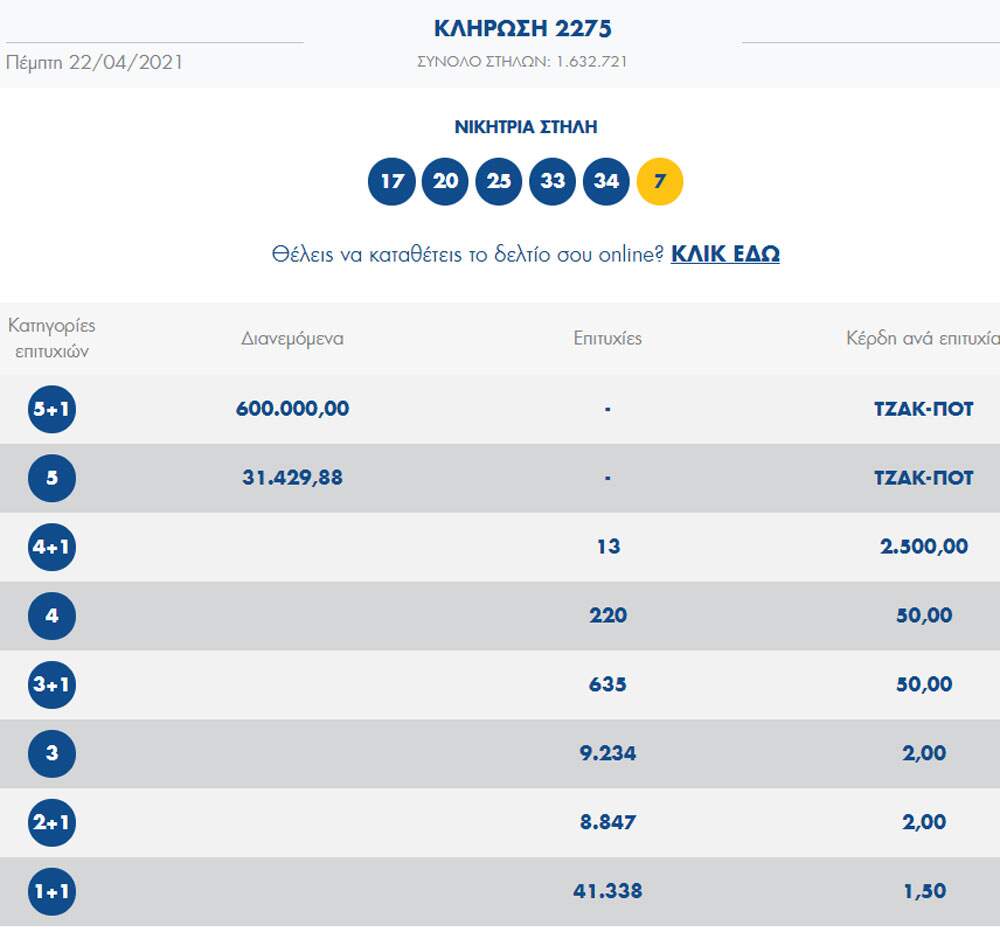Click the category 4 badge
1000x932 pixels.
pyautogui.click(x=52, y=616)
